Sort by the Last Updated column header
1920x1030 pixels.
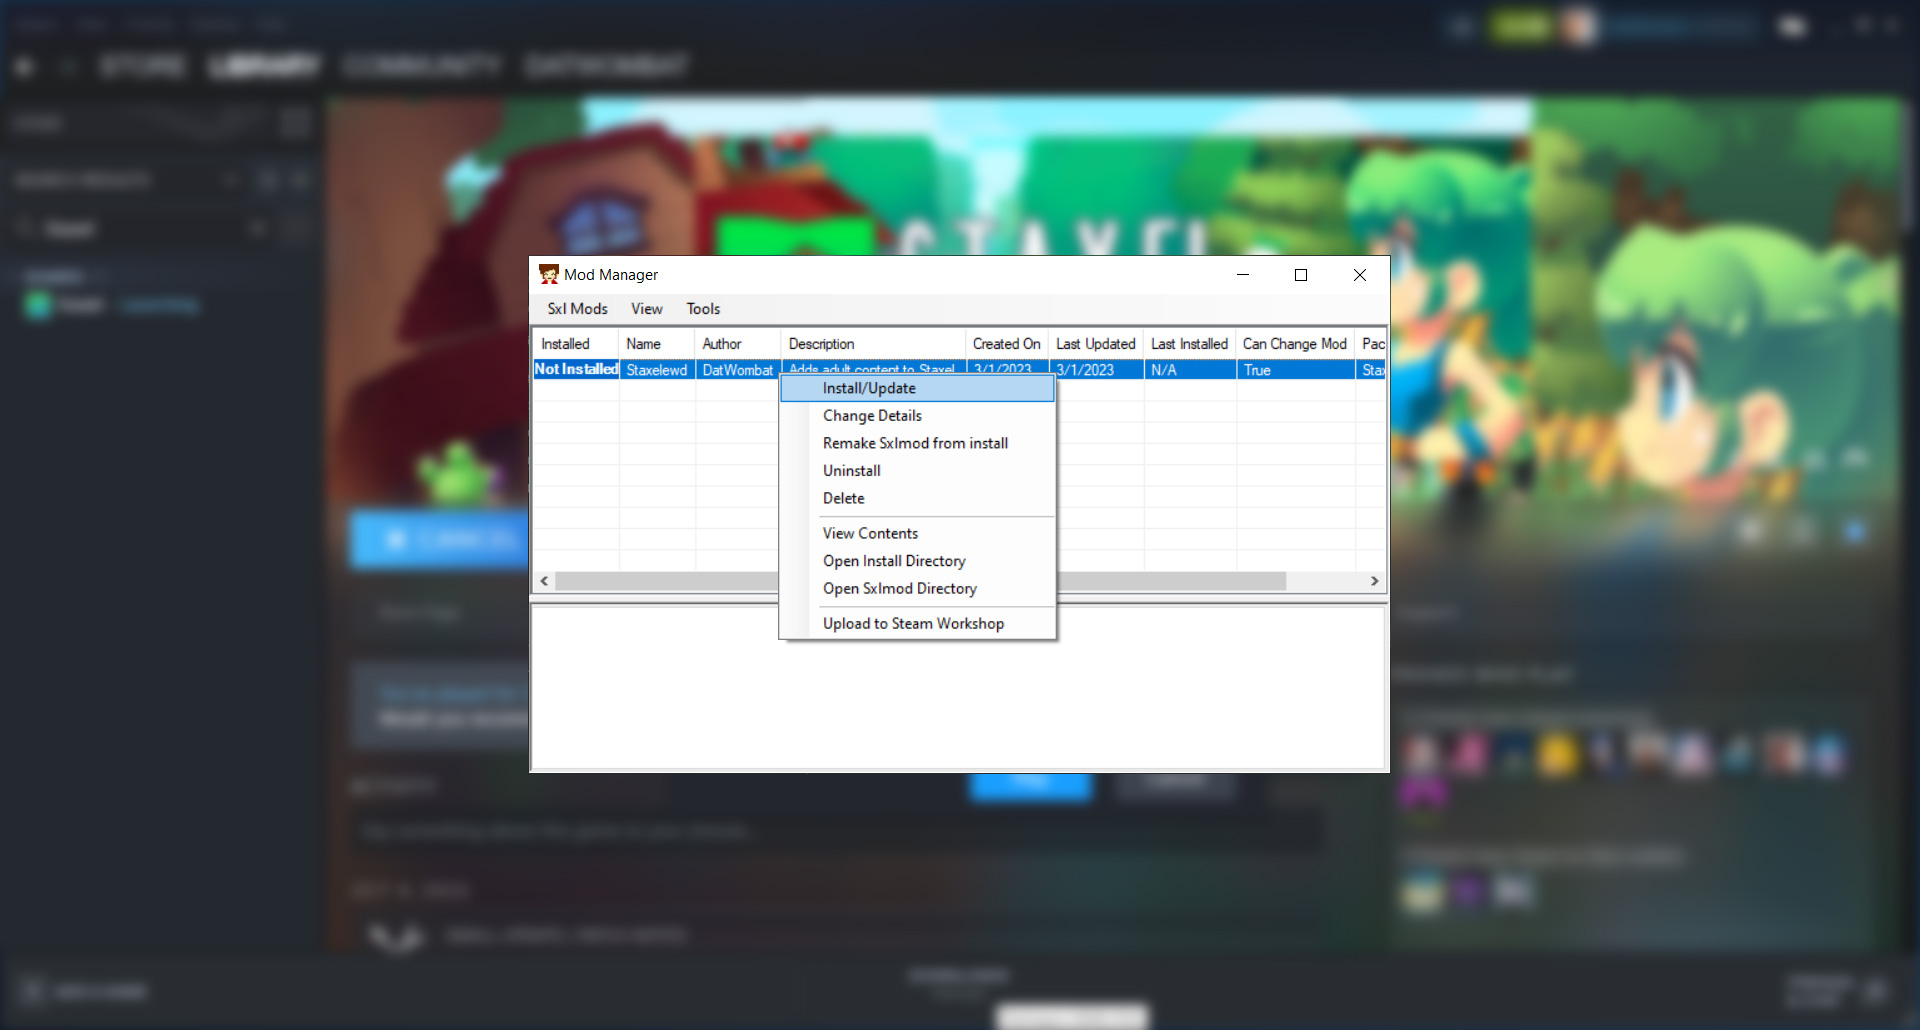[1096, 344]
